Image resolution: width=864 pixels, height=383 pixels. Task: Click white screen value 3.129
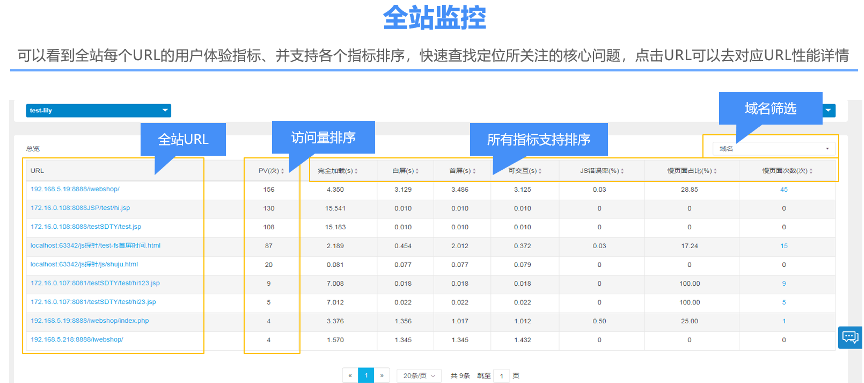pyautogui.click(x=403, y=189)
